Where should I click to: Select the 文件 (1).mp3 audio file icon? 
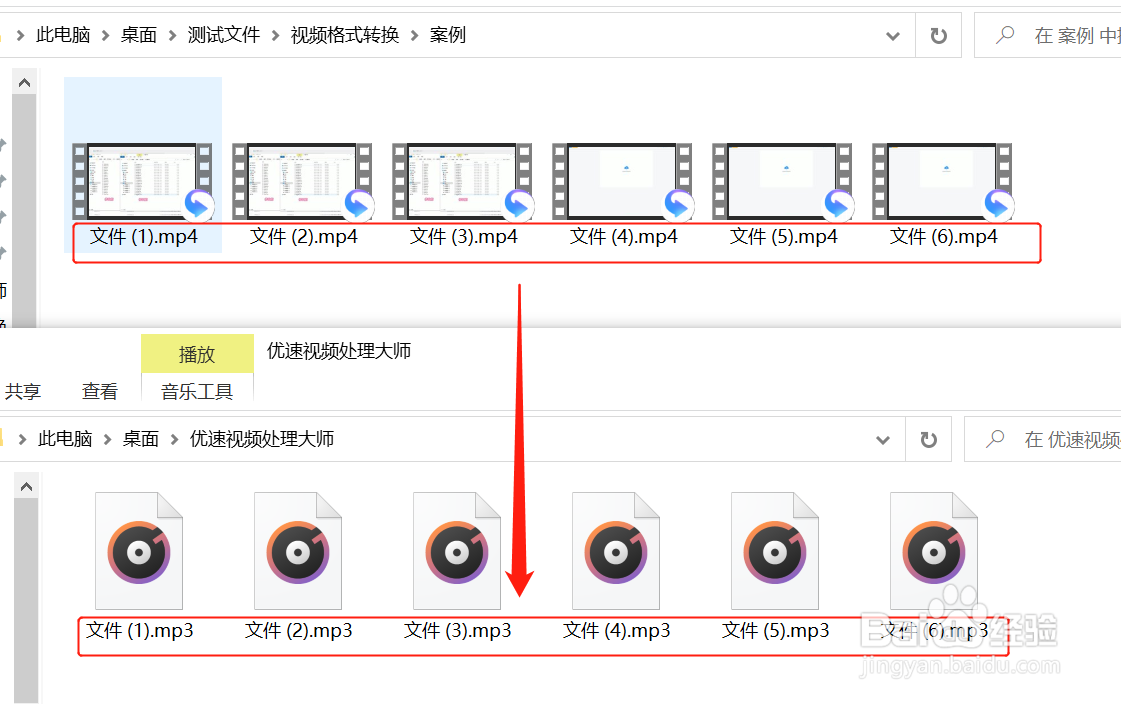[139, 551]
